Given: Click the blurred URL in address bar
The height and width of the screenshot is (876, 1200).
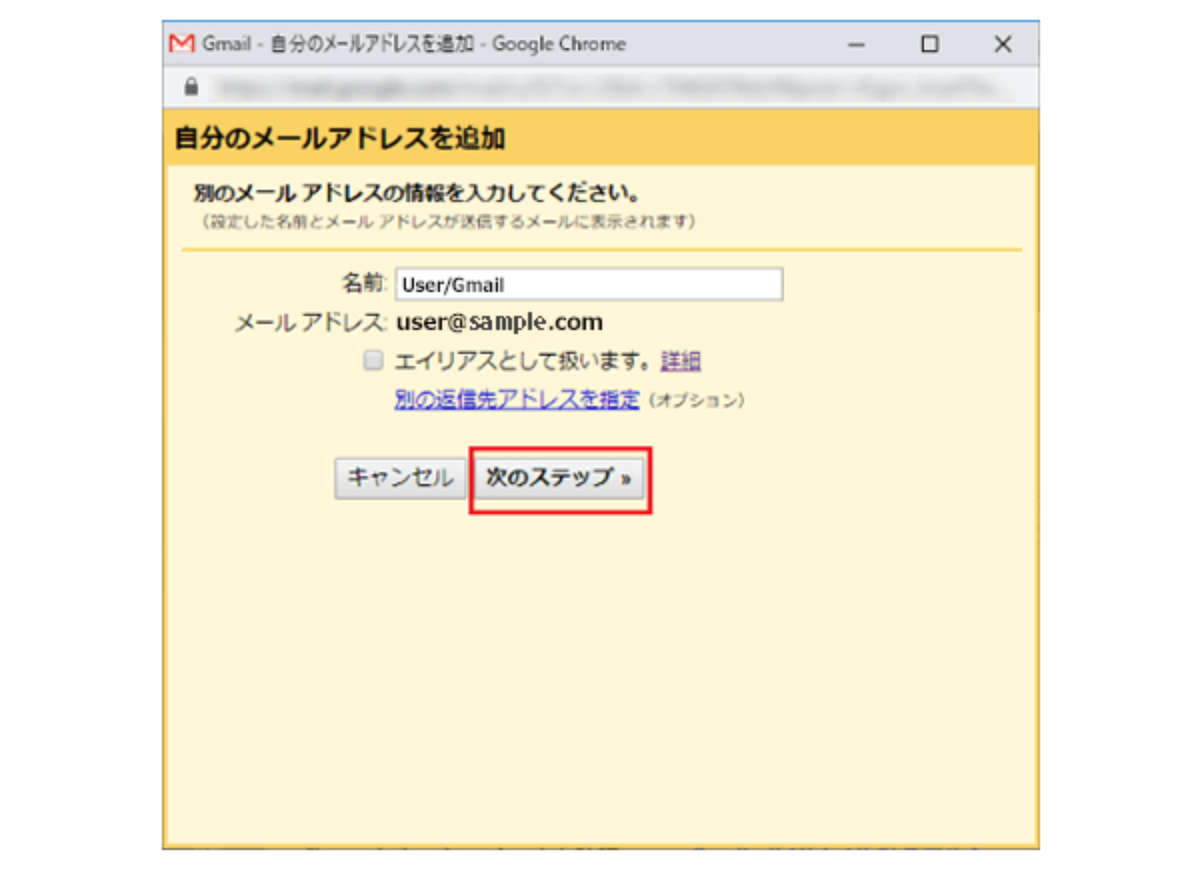Looking at the screenshot, I should (610, 88).
